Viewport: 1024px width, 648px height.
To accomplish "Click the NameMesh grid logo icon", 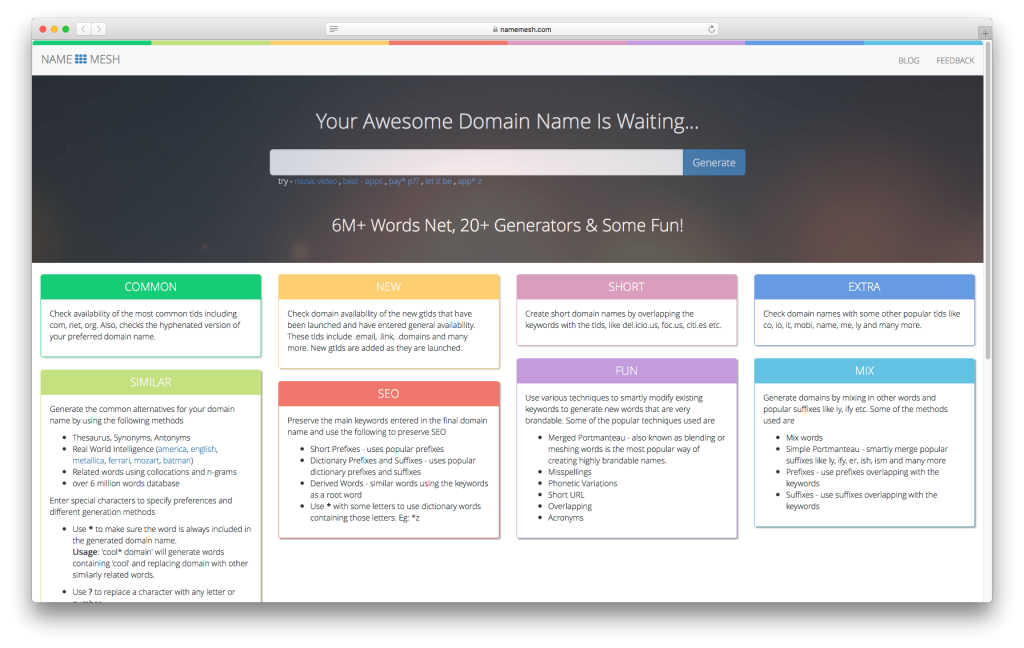I will tap(80, 59).
